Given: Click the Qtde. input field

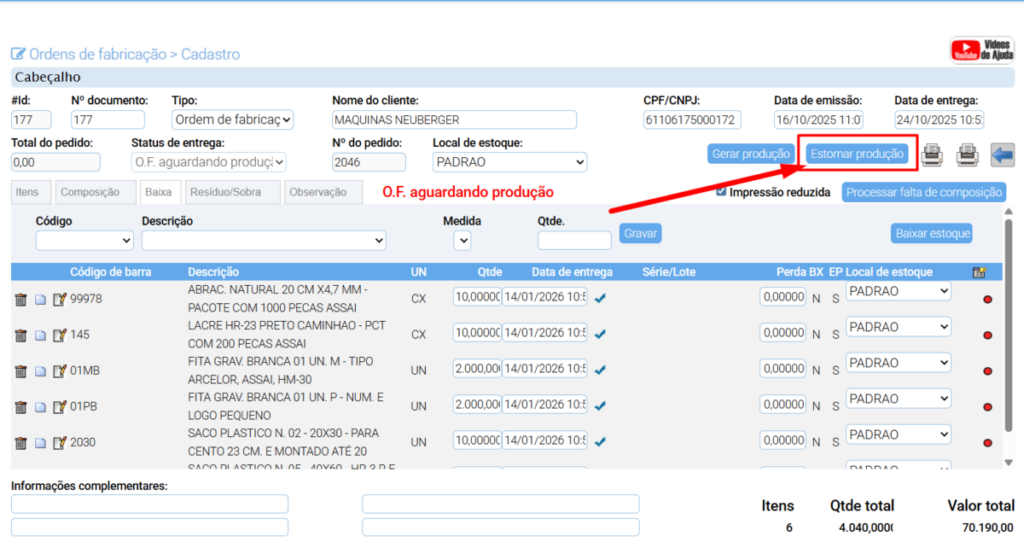Looking at the screenshot, I should 575,240.
